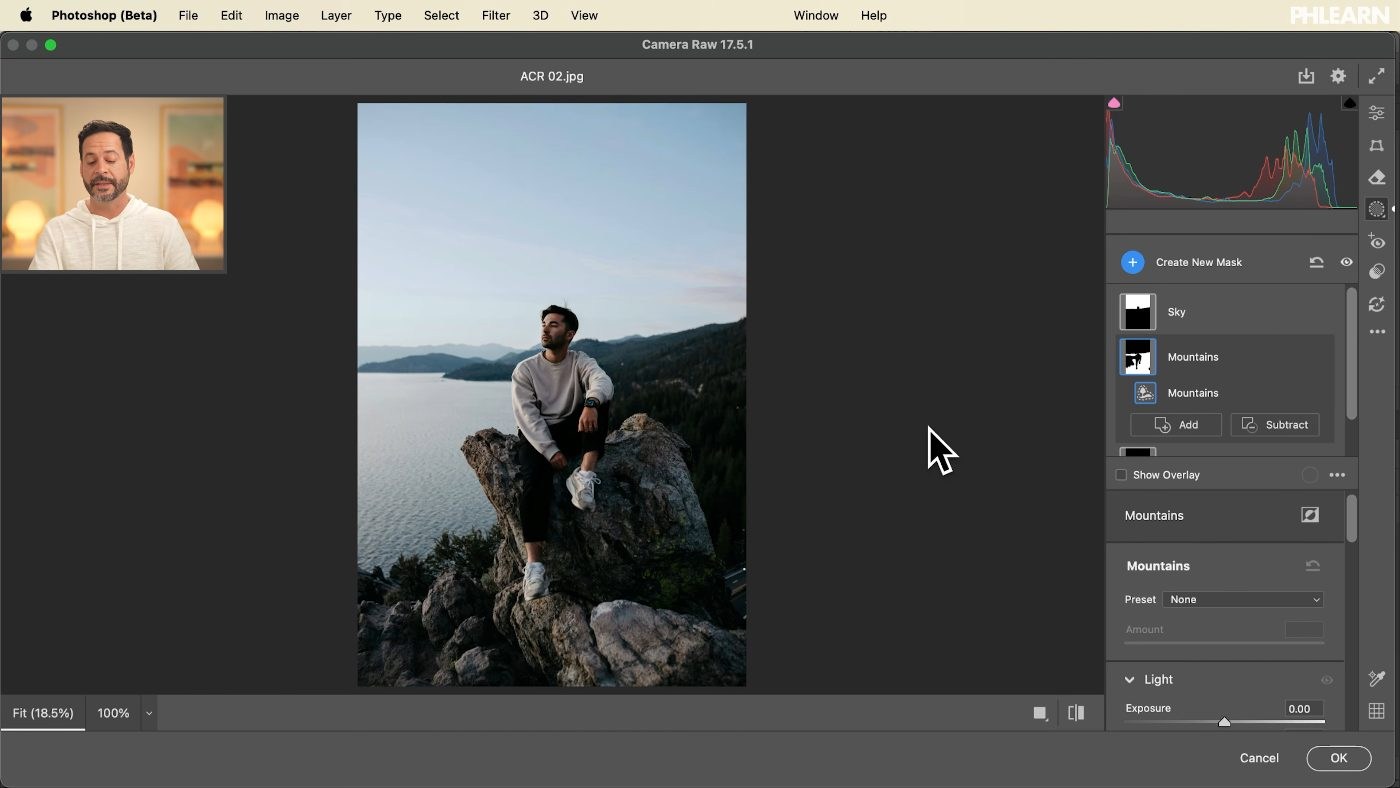This screenshot has width=1400, height=788.
Task: Select the Geometry crop tool icon
Action: pyautogui.click(x=1377, y=146)
